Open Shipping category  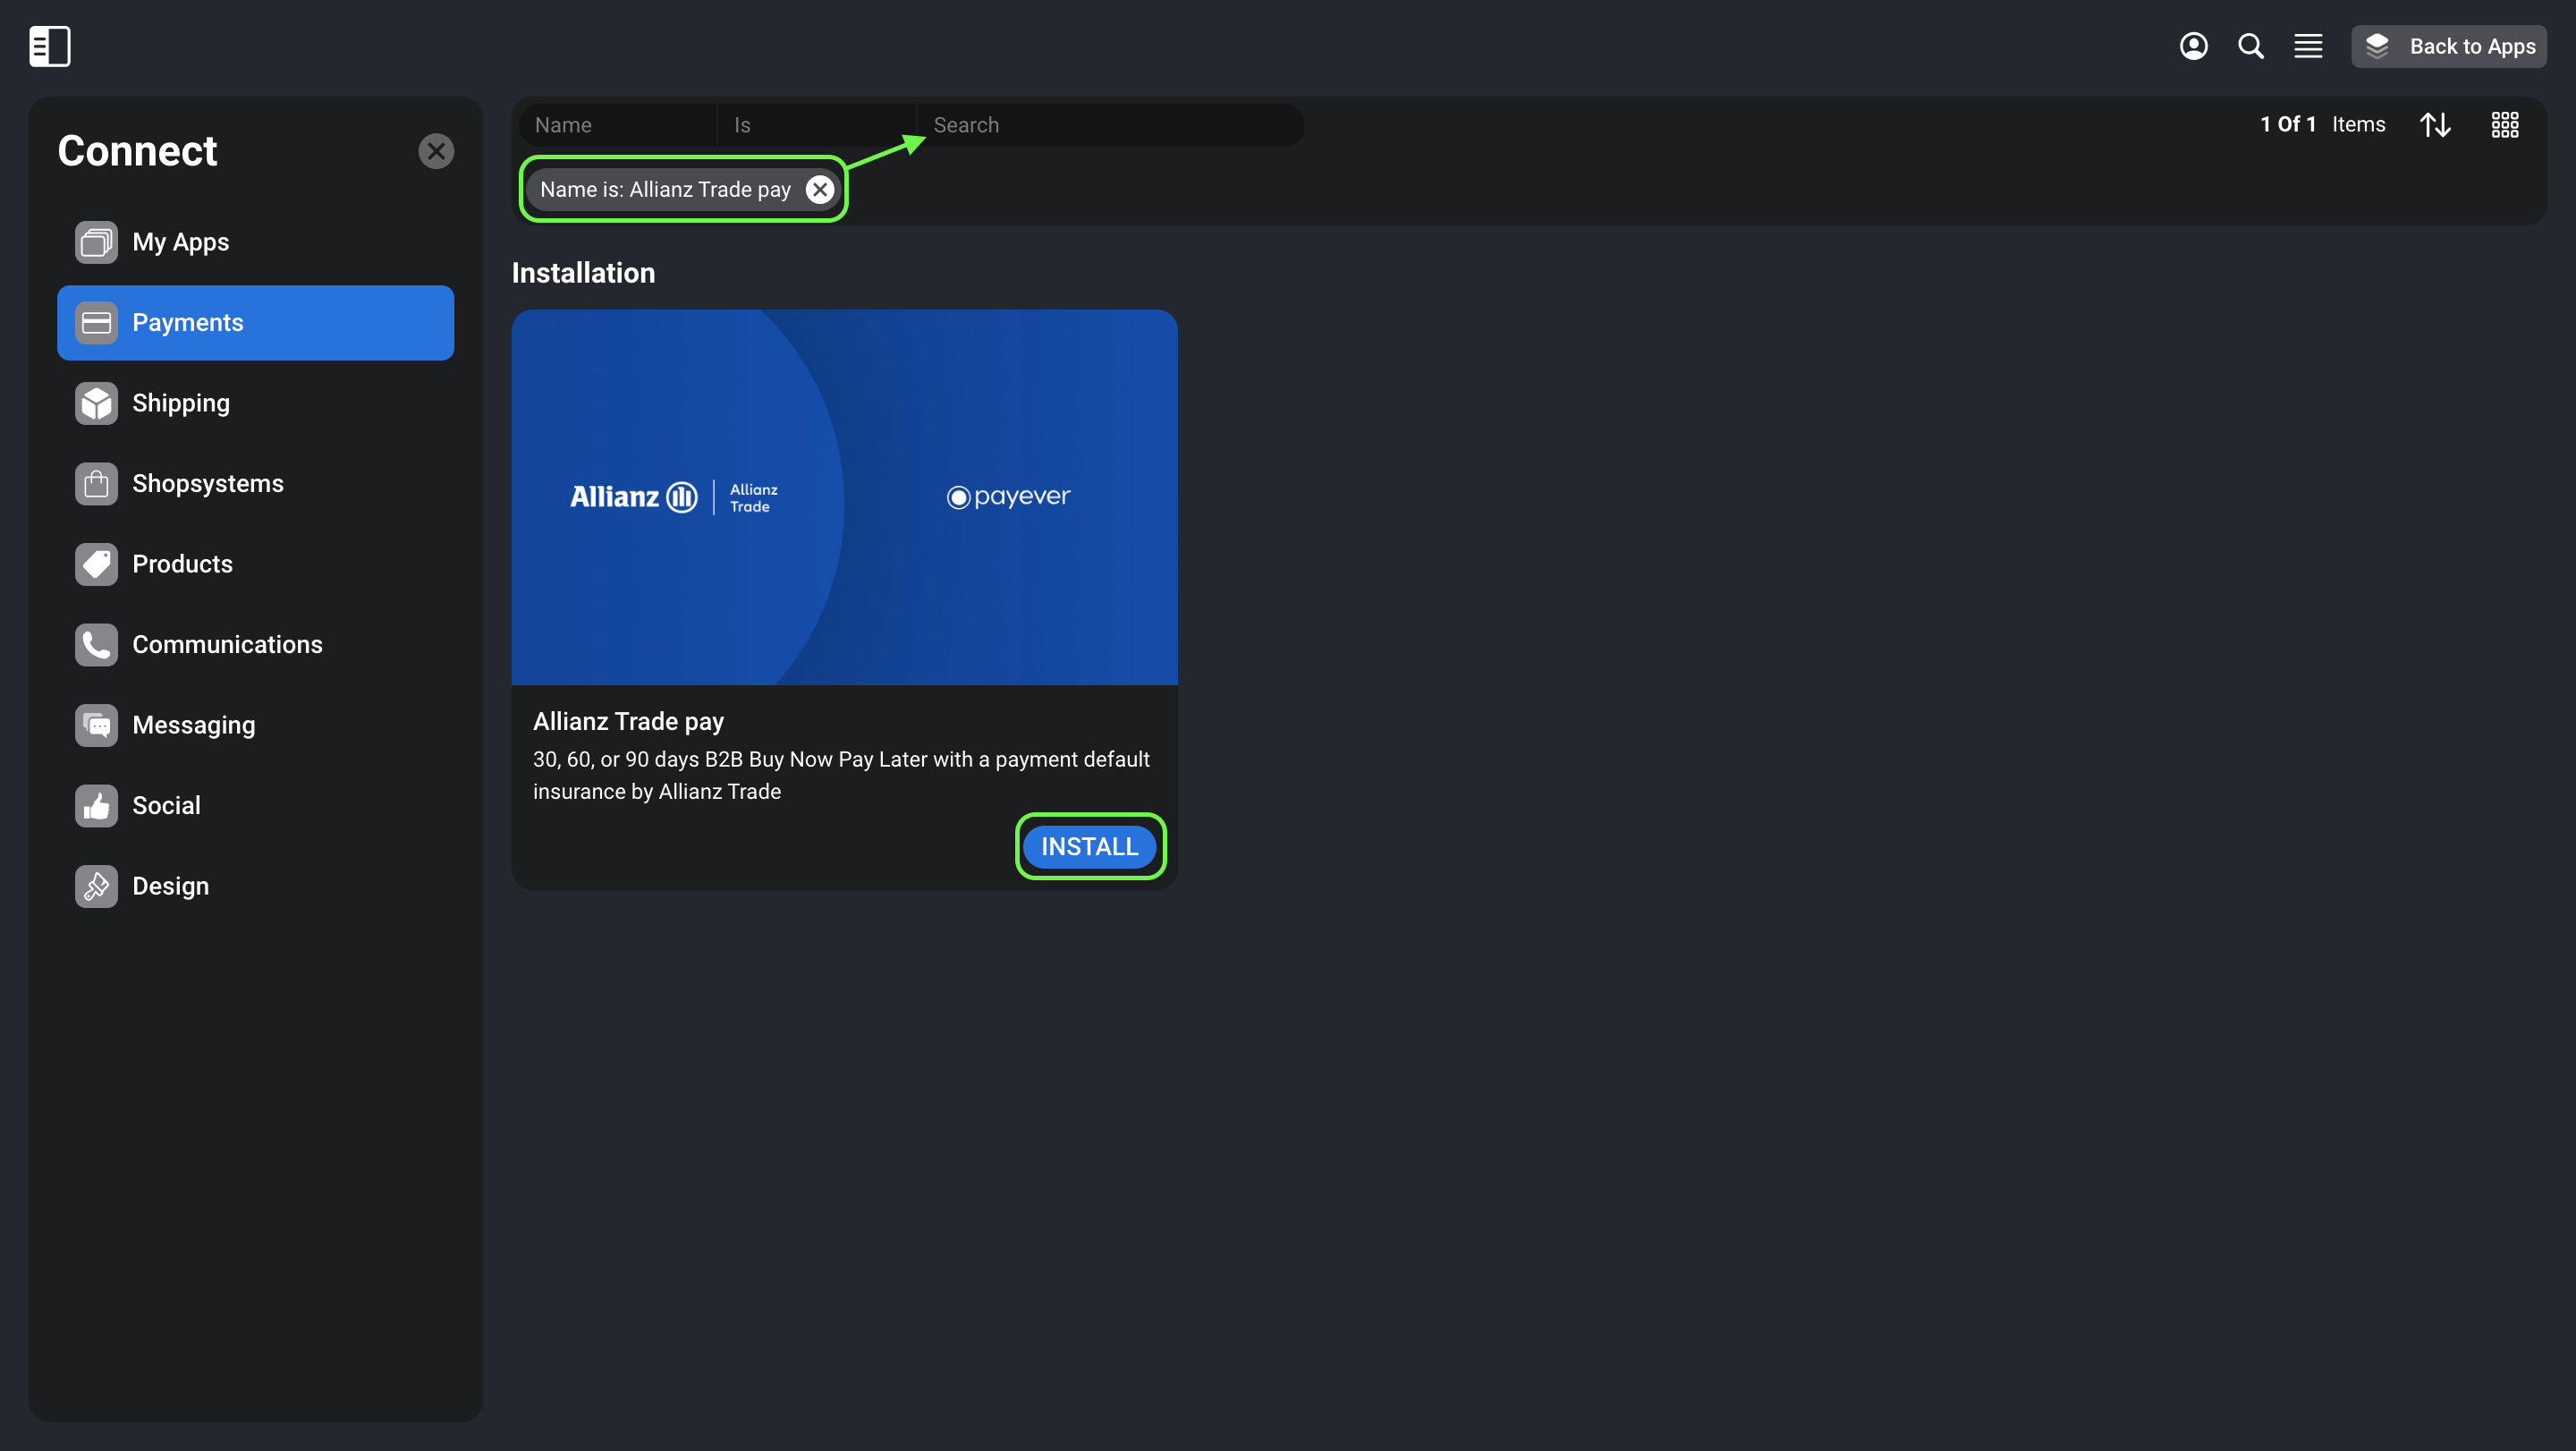click(256, 403)
